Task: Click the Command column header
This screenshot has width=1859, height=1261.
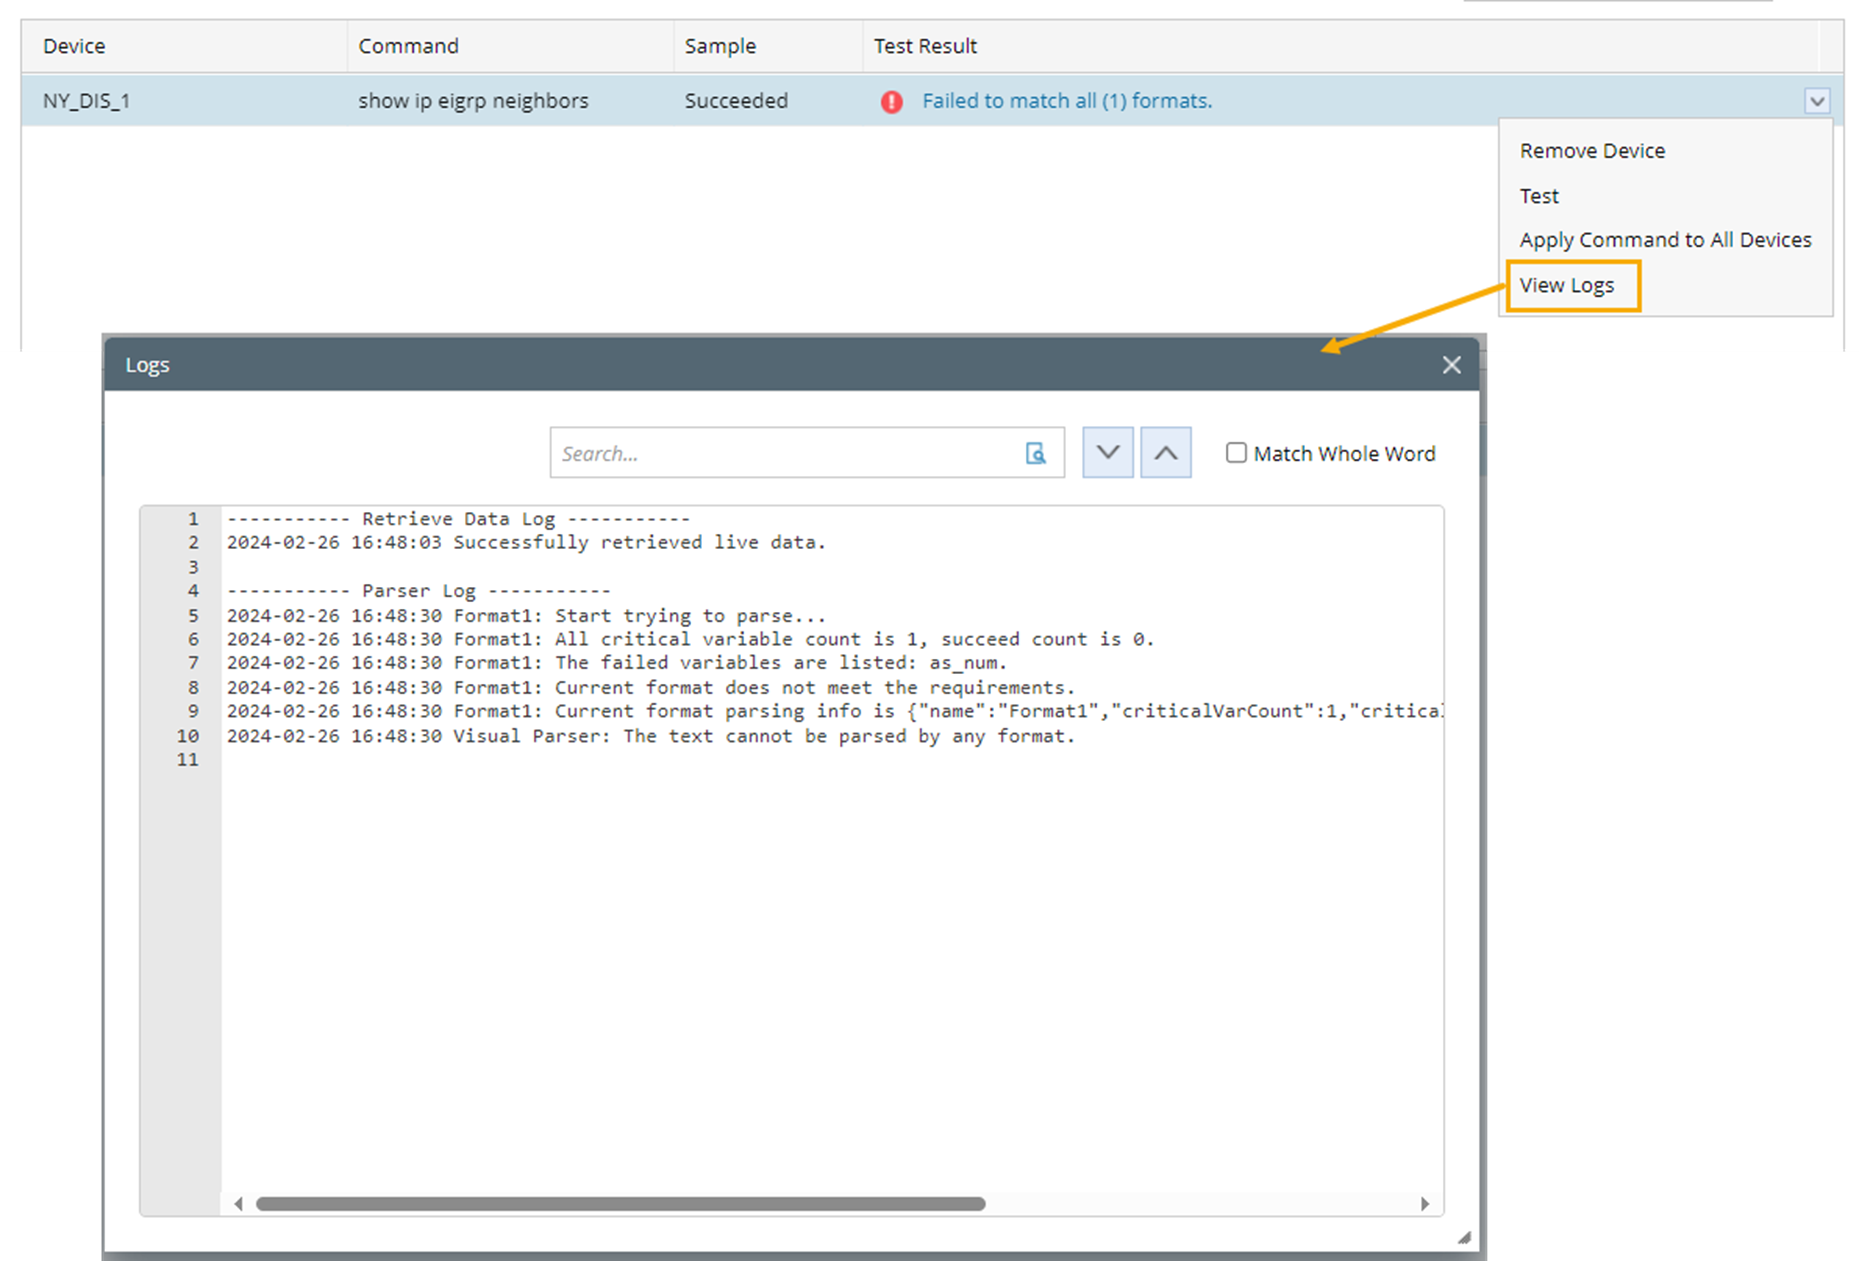Action: click(408, 46)
